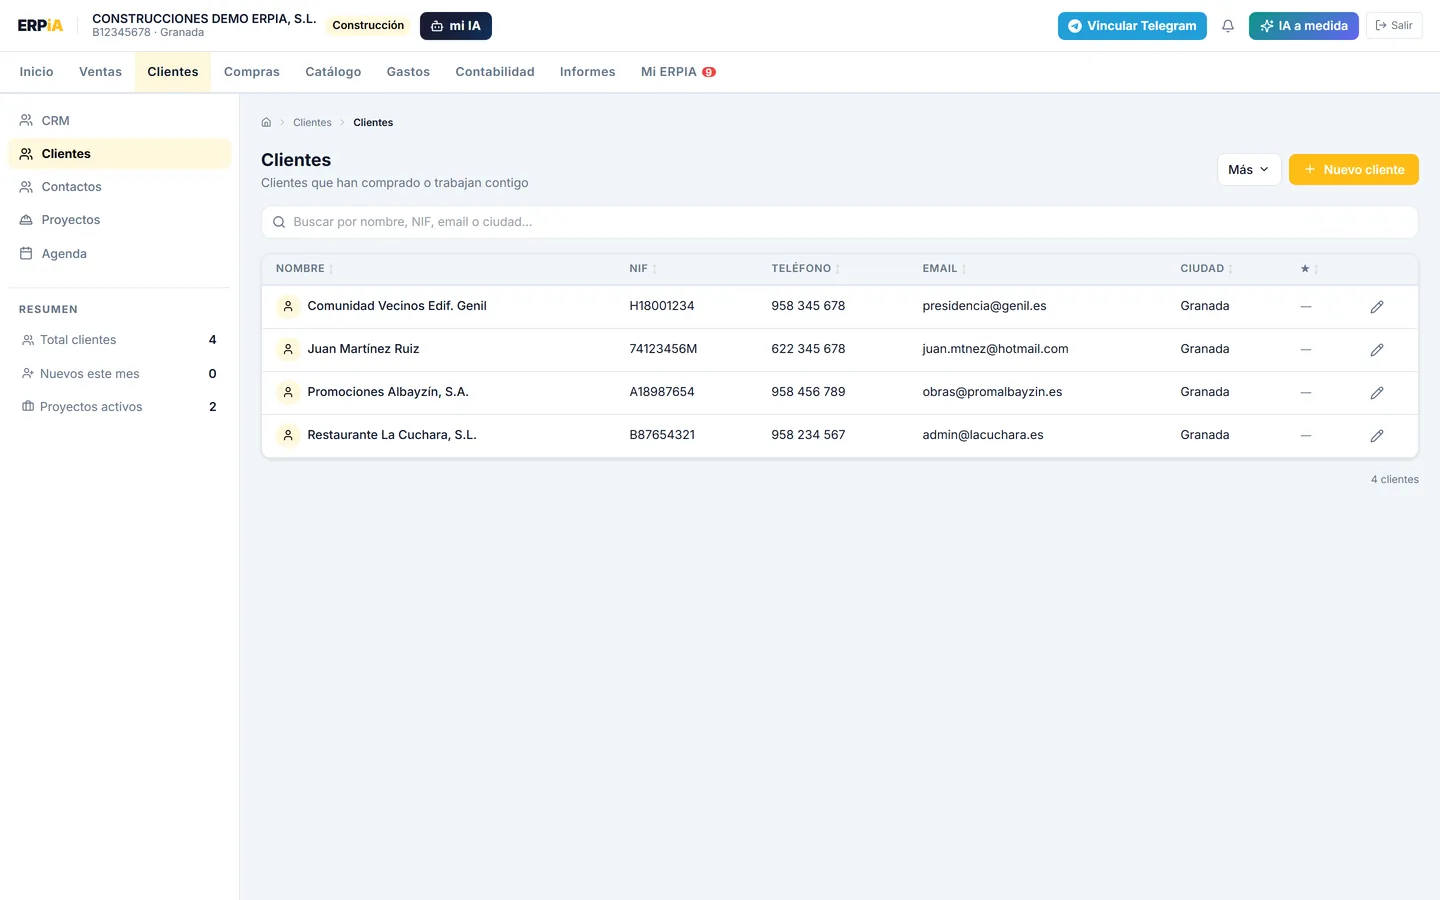Image resolution: width=1440 pixels, height=900 pixels.
Task: Open CRM in the sidebar
Action: coord(120,121)
